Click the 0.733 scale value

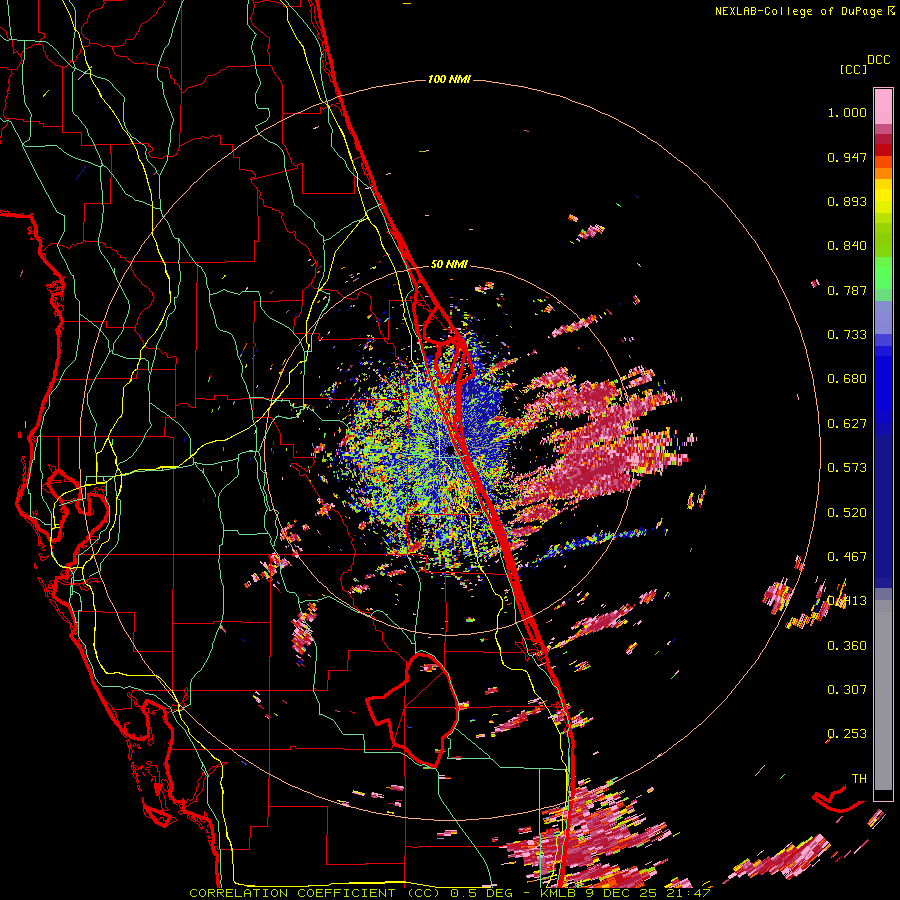tap(847, 335)
